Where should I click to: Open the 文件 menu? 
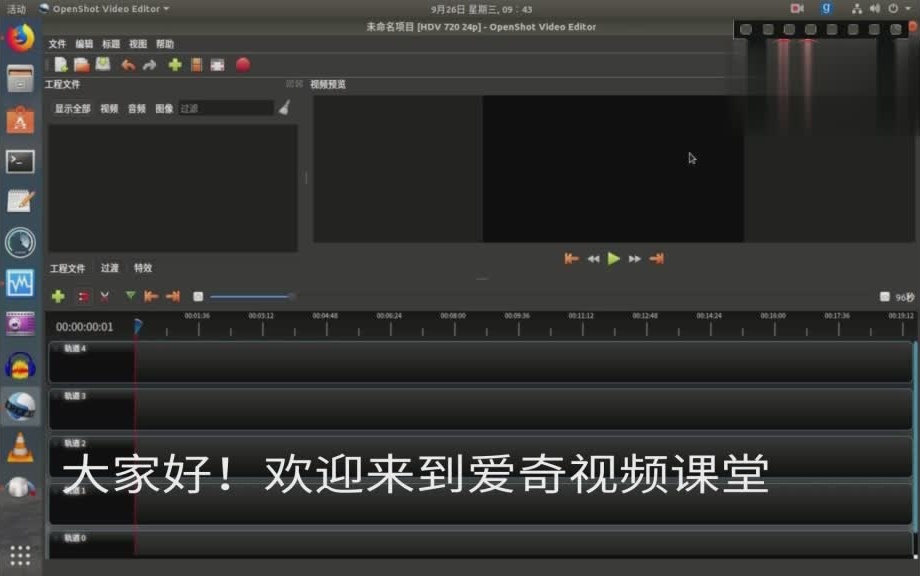point(58,44)
